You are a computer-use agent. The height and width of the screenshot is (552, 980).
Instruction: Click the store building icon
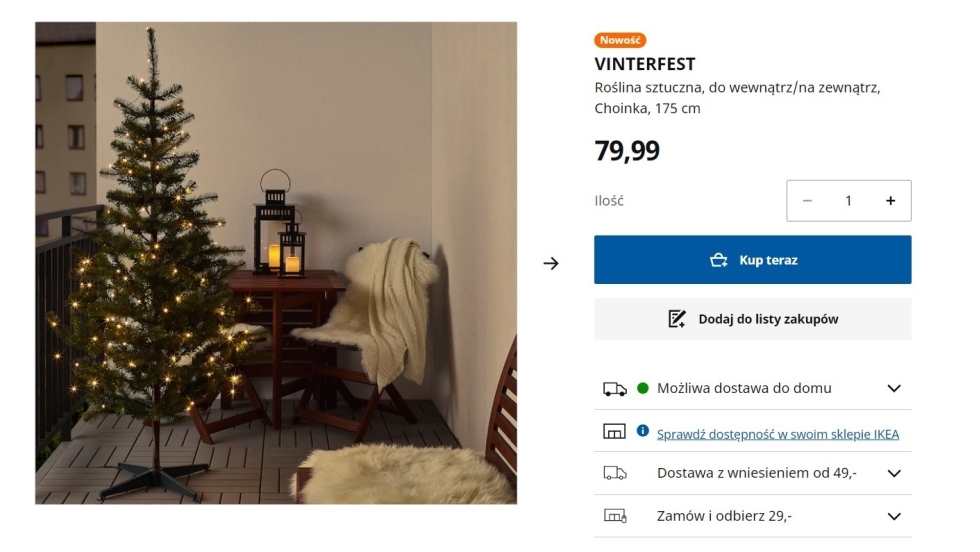coord(614,431)
